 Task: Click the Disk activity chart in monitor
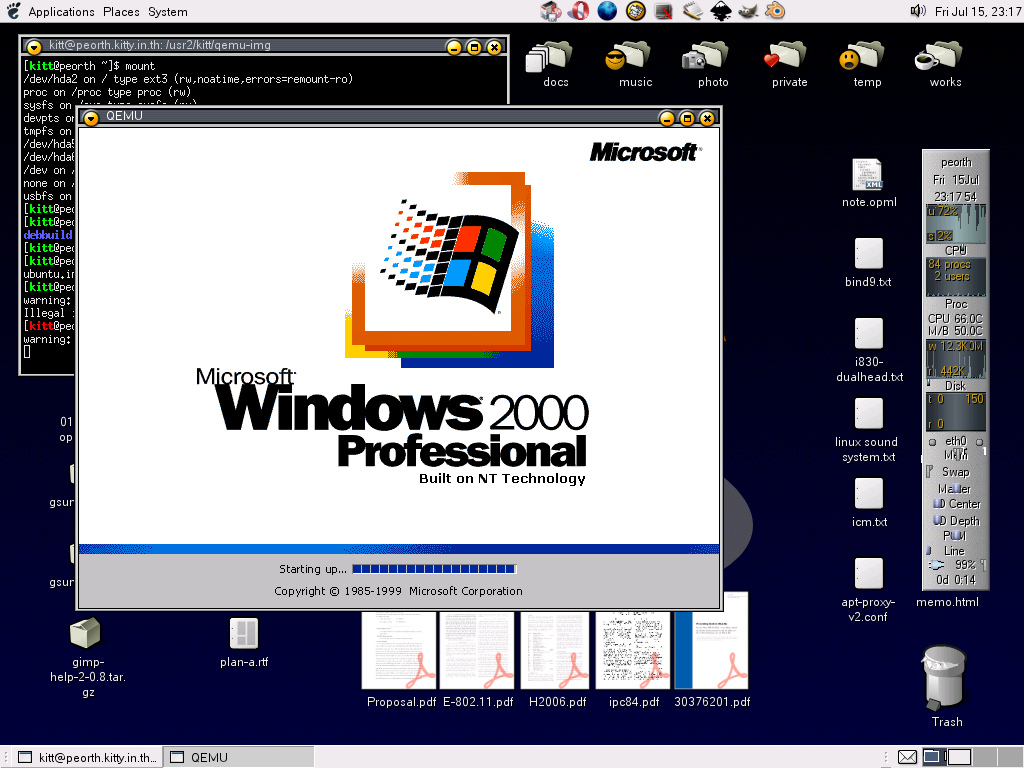pyautogui.click(x=956, y=359)
